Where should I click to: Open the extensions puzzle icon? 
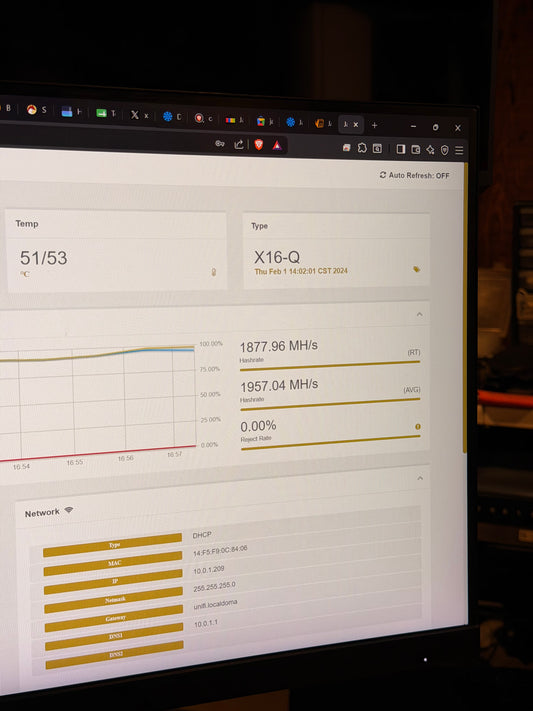tap(362, 147)
